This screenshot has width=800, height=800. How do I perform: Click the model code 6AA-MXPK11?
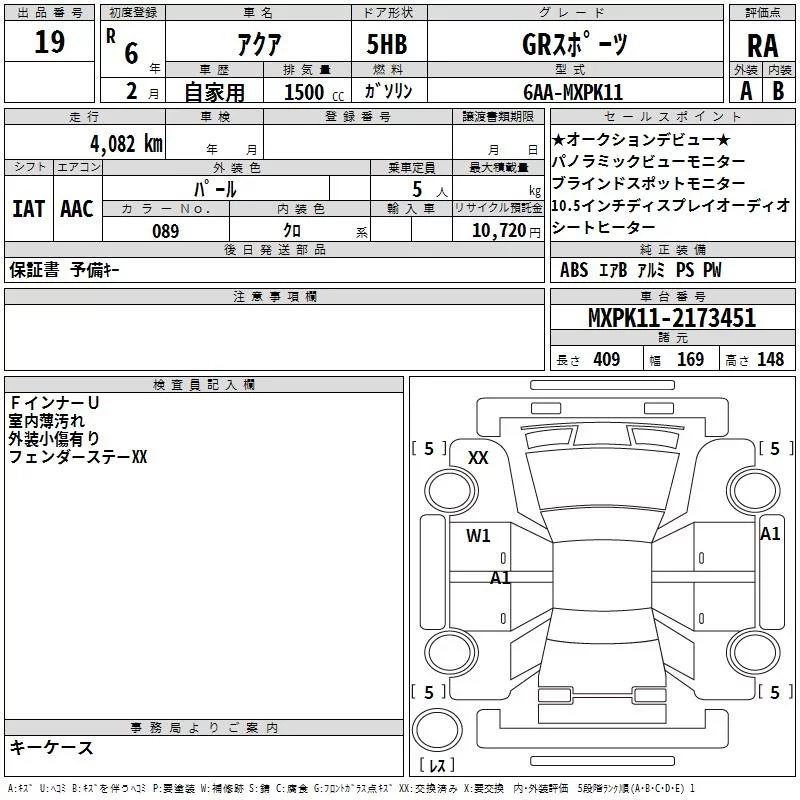573,92
